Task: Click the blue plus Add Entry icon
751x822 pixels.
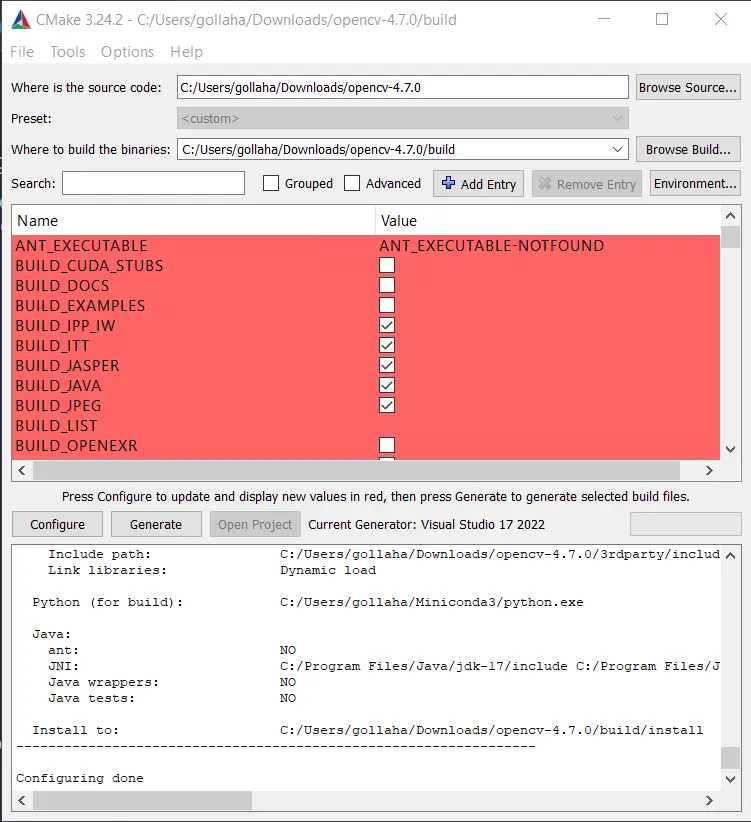Action: 448,183
